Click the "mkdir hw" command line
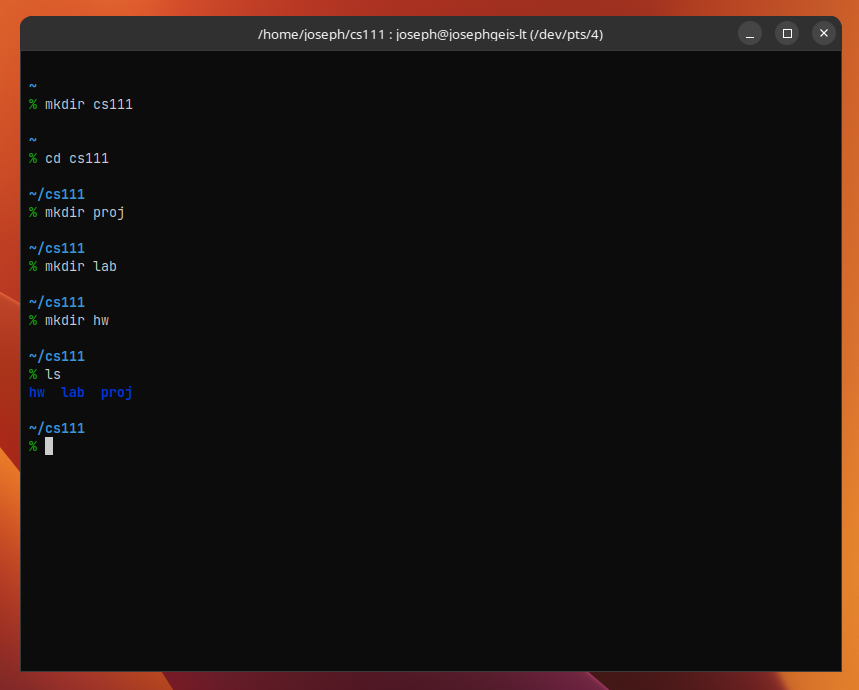 point(76,320)
